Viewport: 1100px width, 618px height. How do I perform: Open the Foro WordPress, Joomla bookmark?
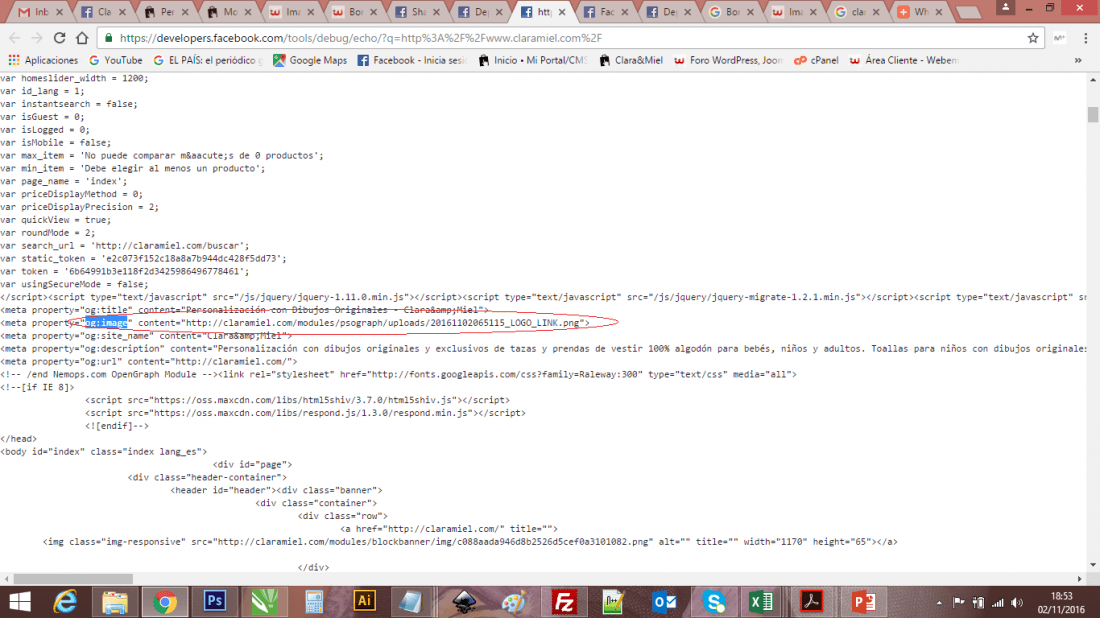click(728, 60)
